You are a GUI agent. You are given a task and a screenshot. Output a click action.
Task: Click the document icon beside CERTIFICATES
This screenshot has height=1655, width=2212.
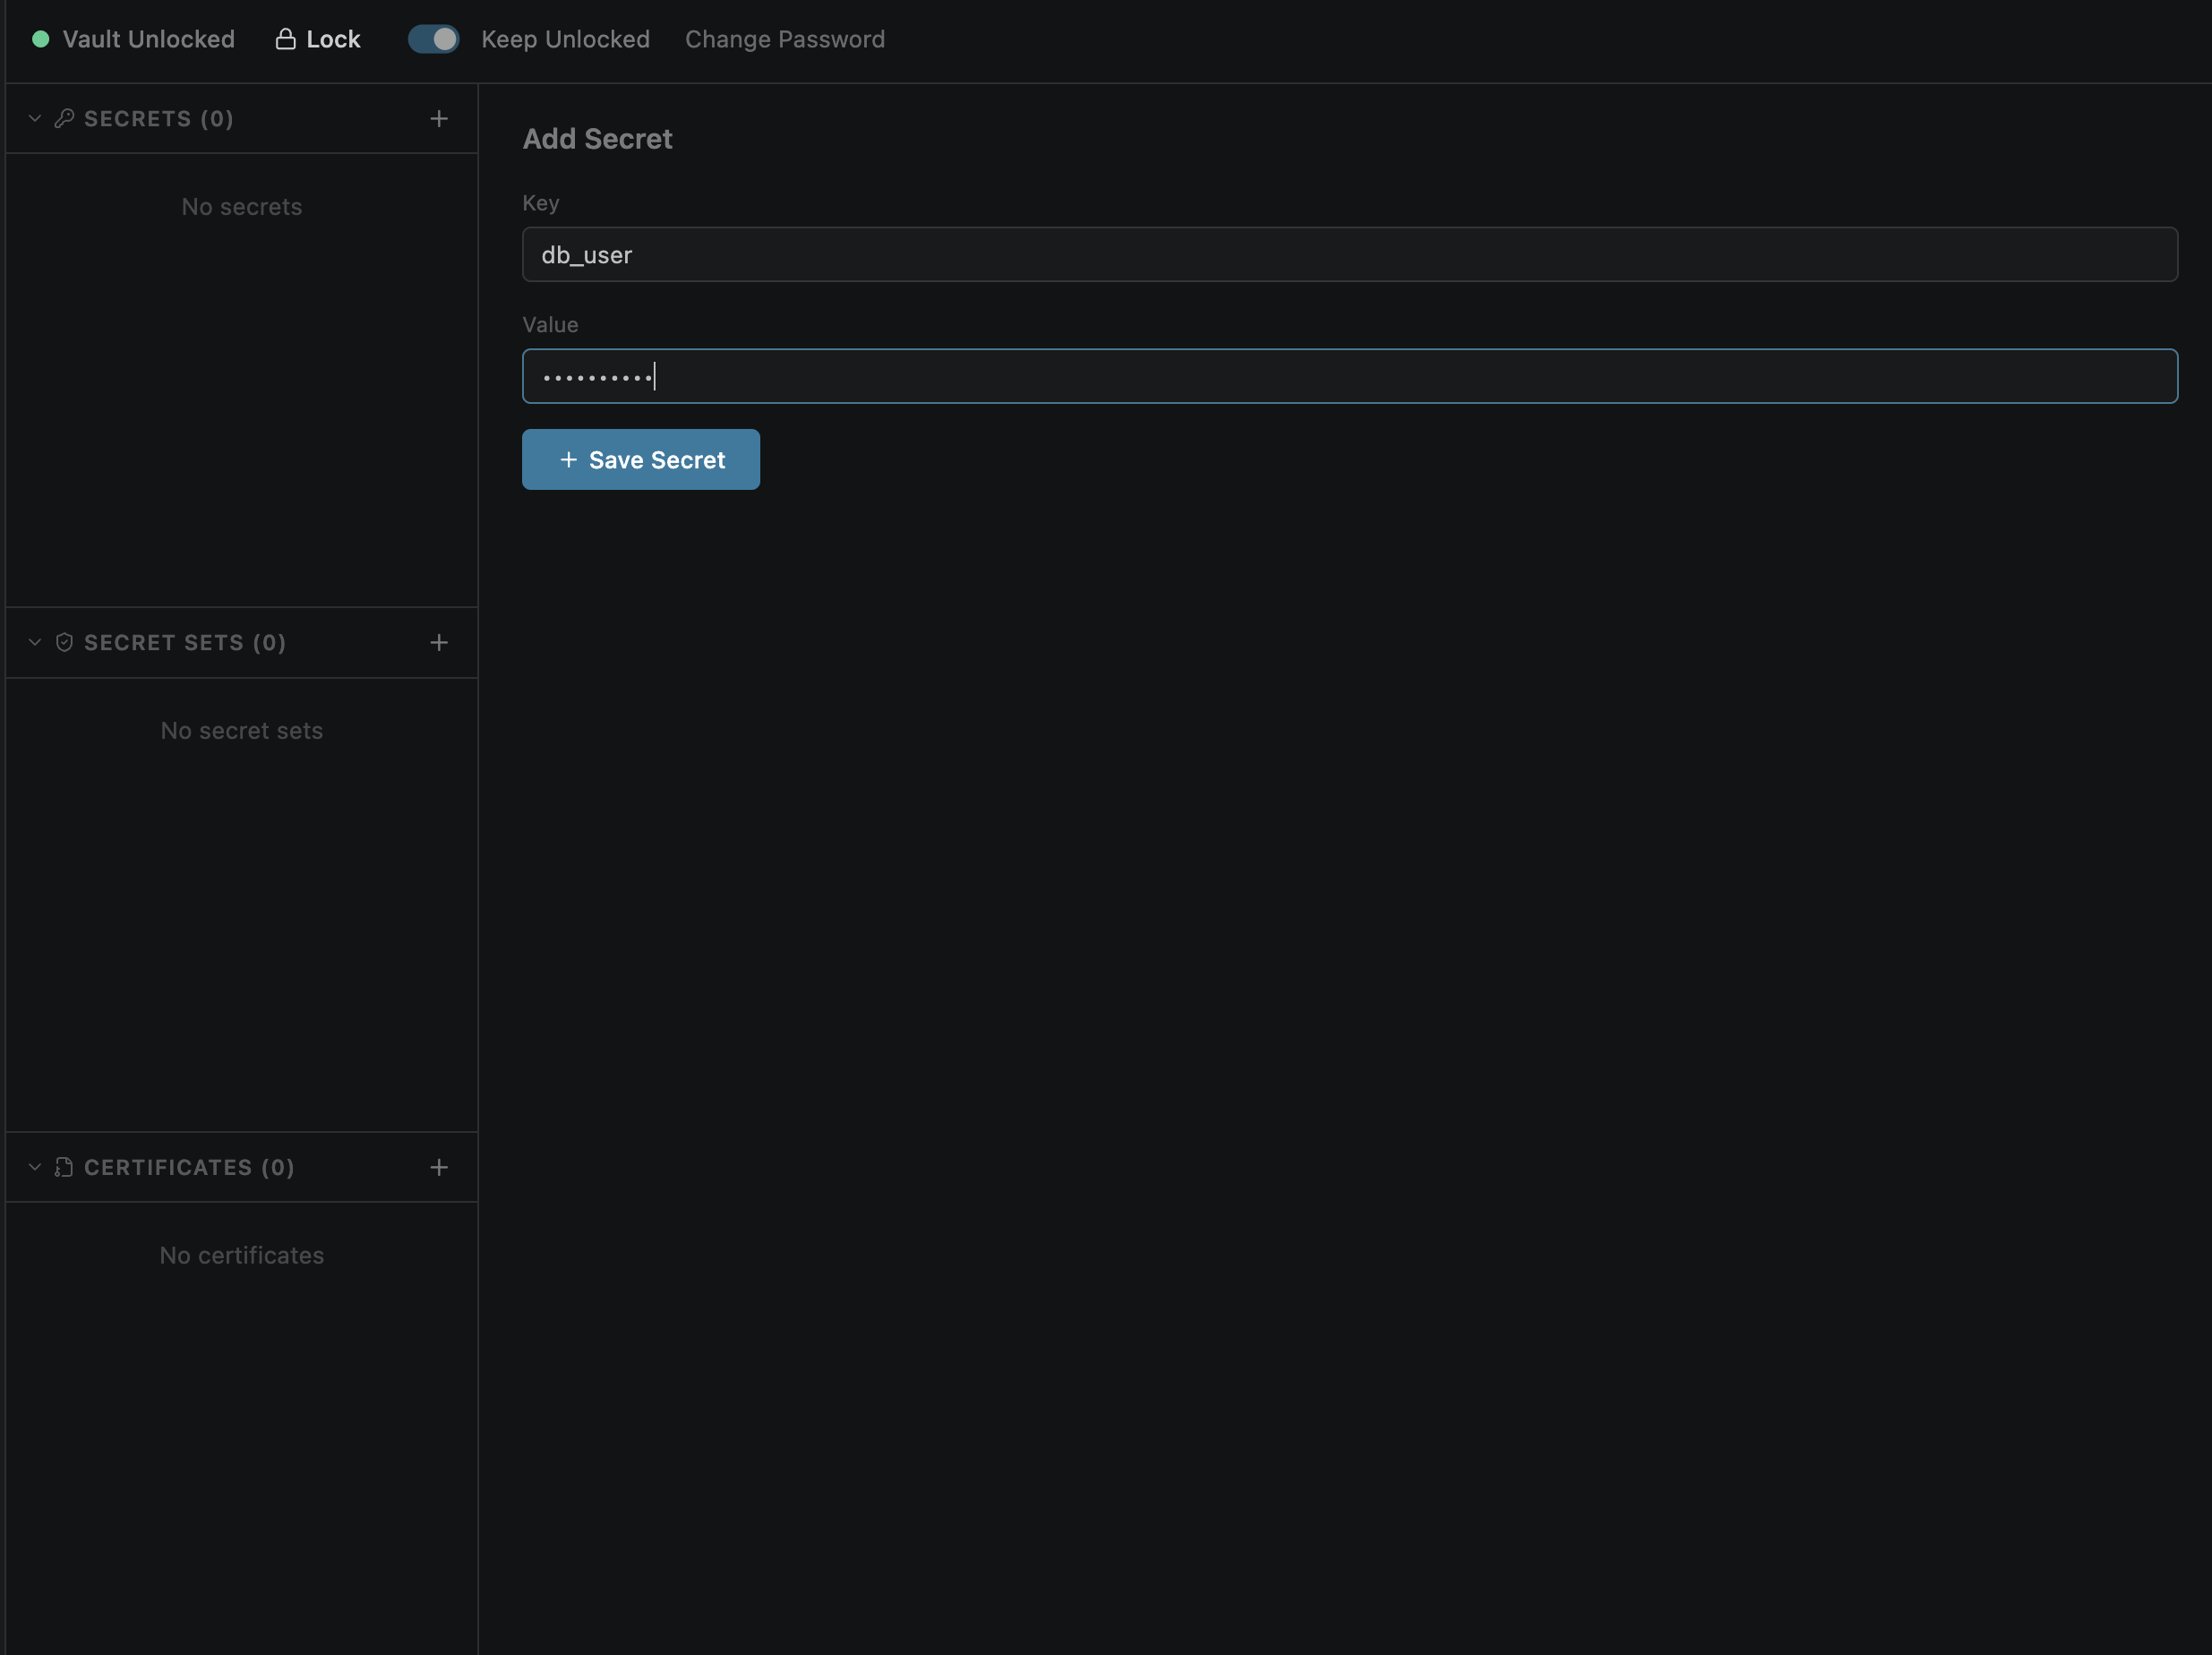[x=64, y=1167]
